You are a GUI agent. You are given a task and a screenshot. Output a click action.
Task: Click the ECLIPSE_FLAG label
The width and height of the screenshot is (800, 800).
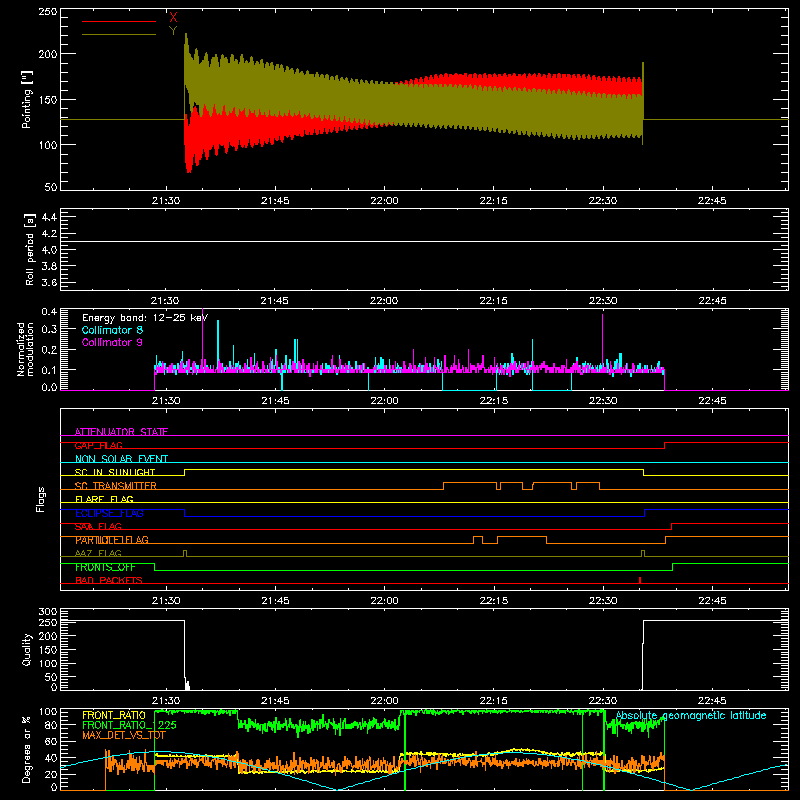tap(109, 513)
